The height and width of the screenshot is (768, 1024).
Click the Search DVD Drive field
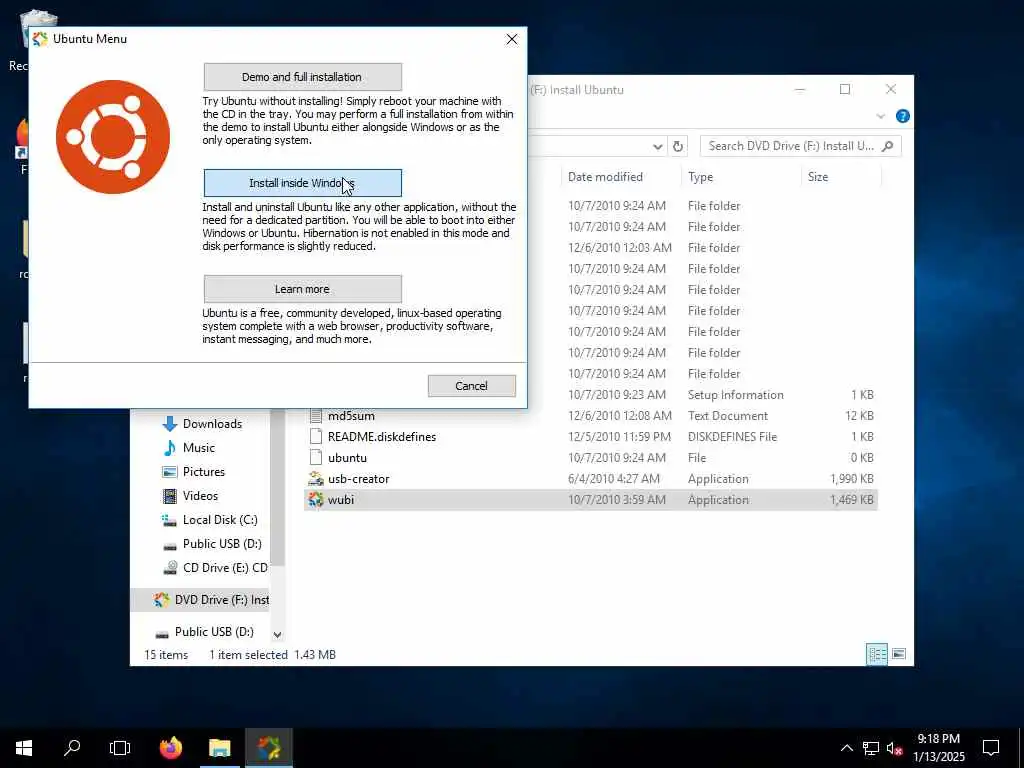801,146
